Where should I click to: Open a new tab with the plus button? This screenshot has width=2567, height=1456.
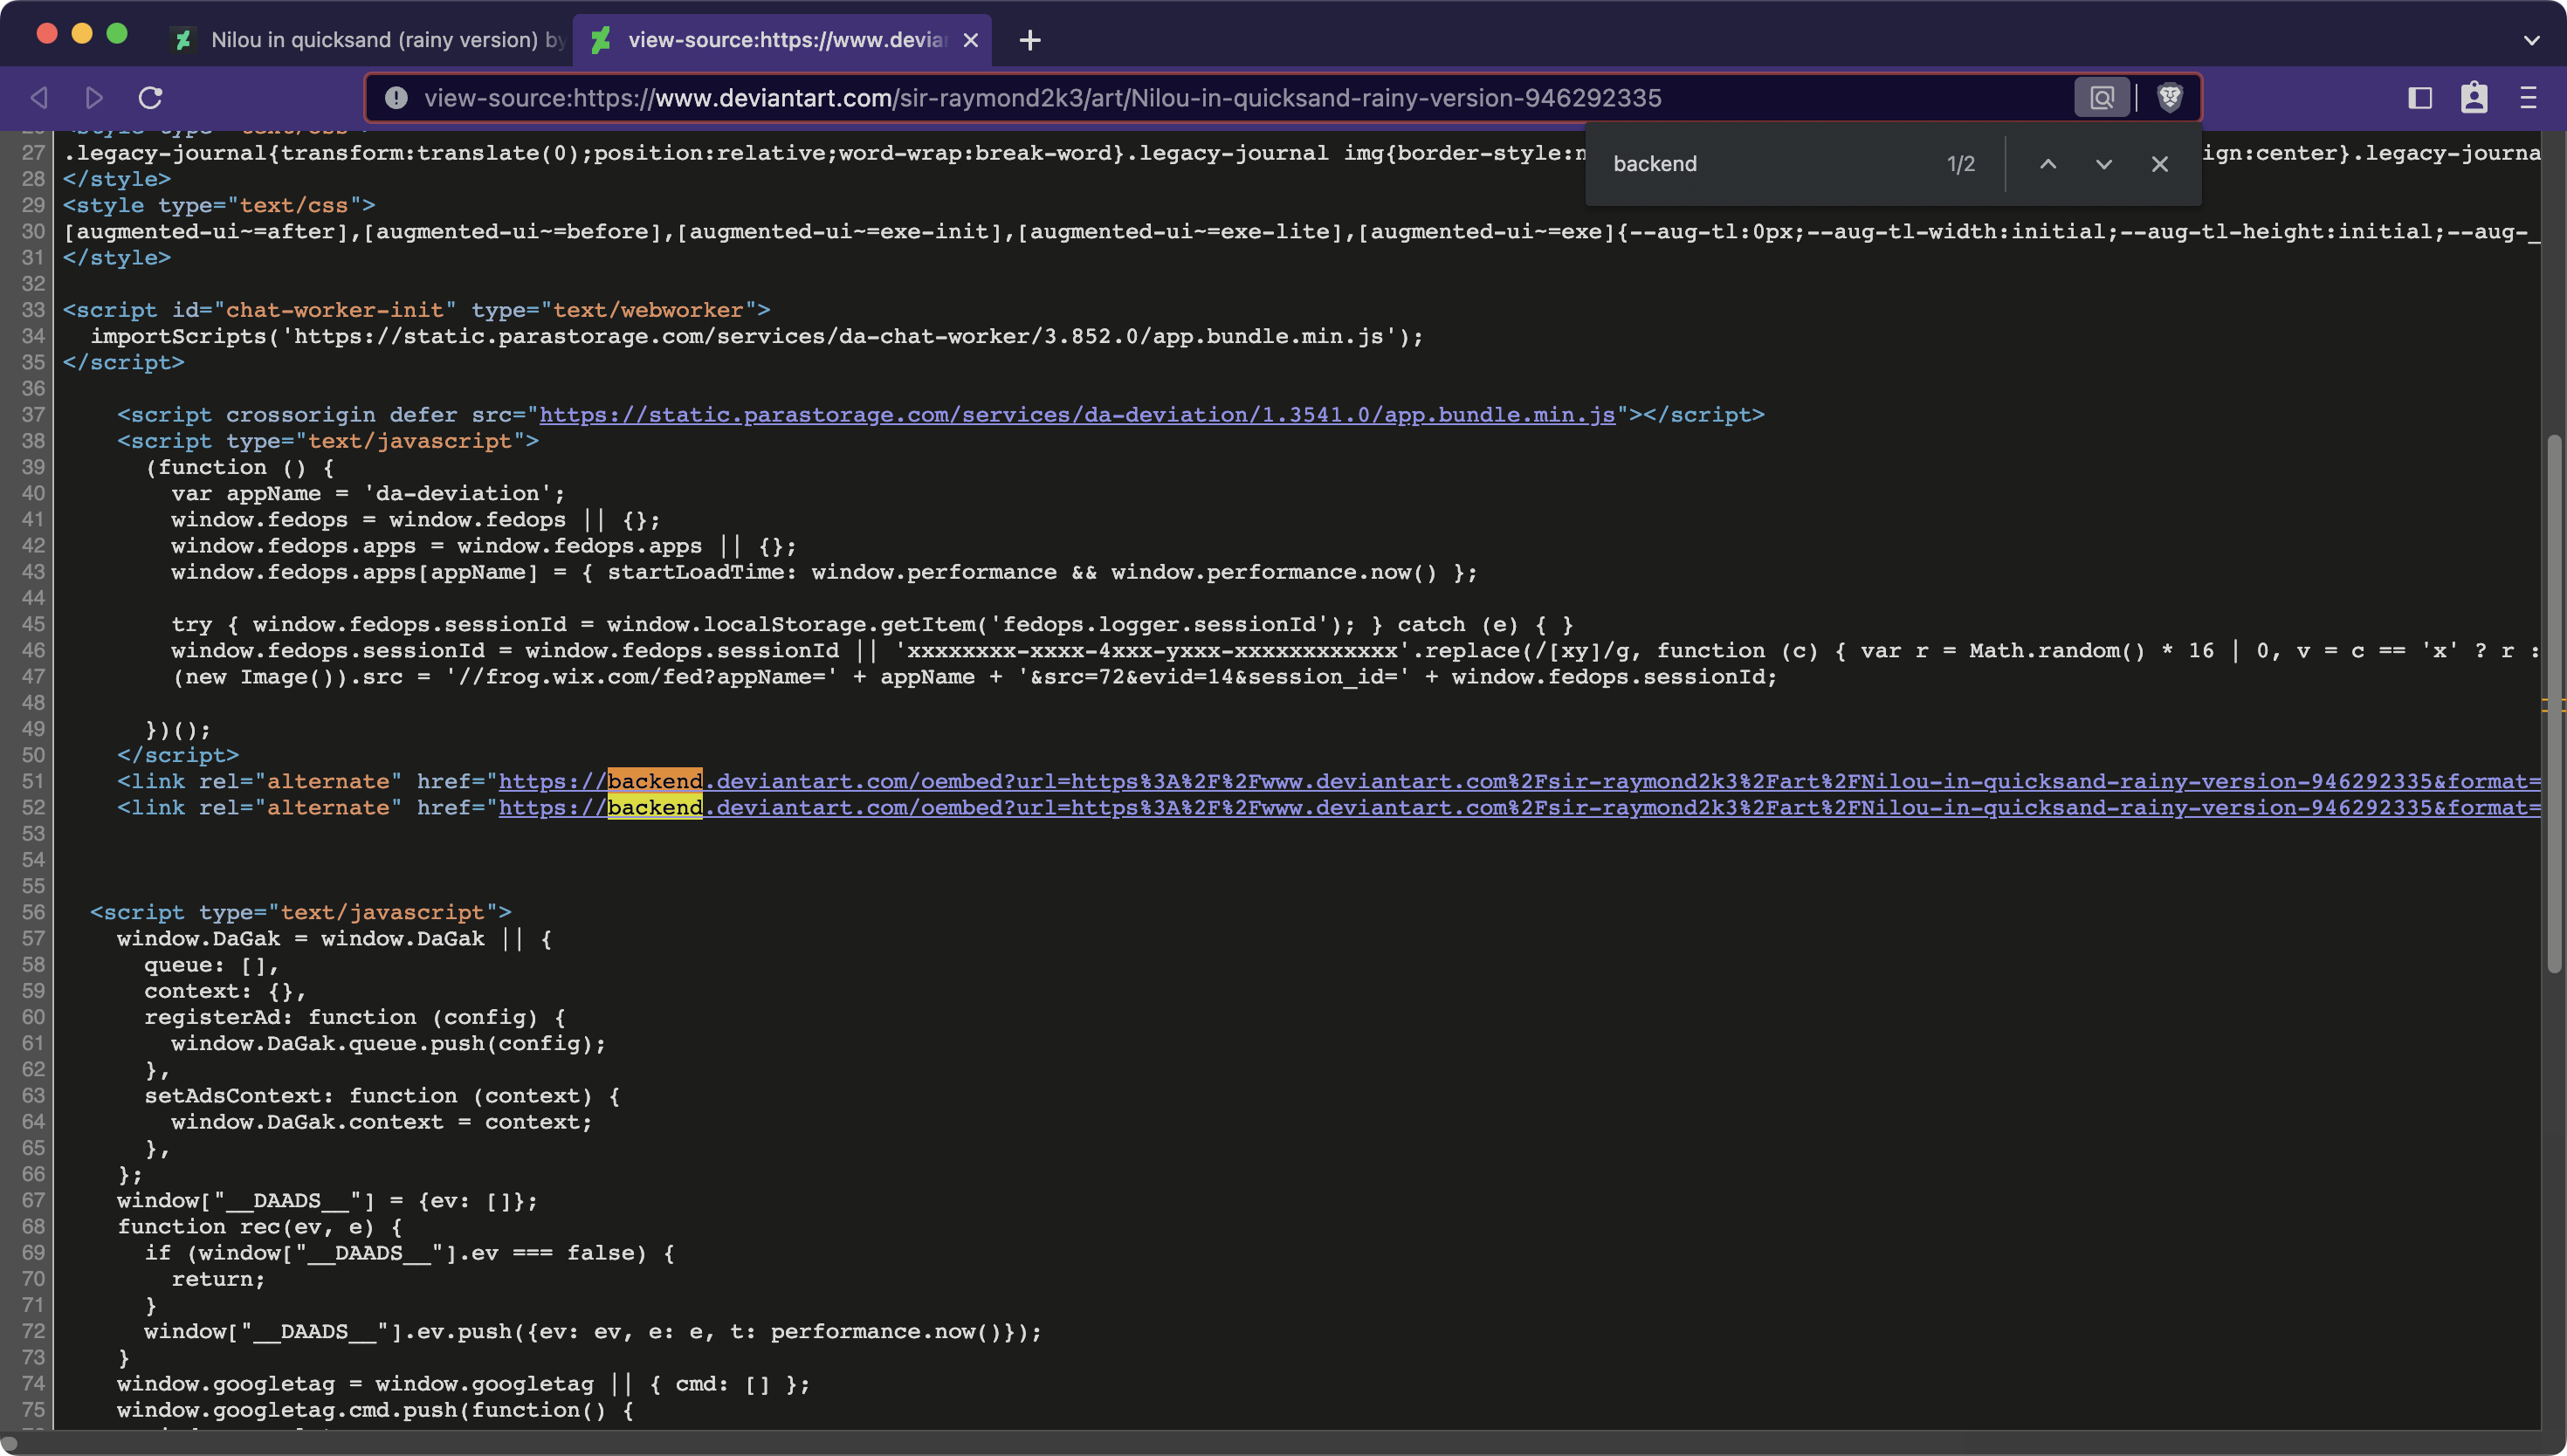click(x=1029, y=40)
